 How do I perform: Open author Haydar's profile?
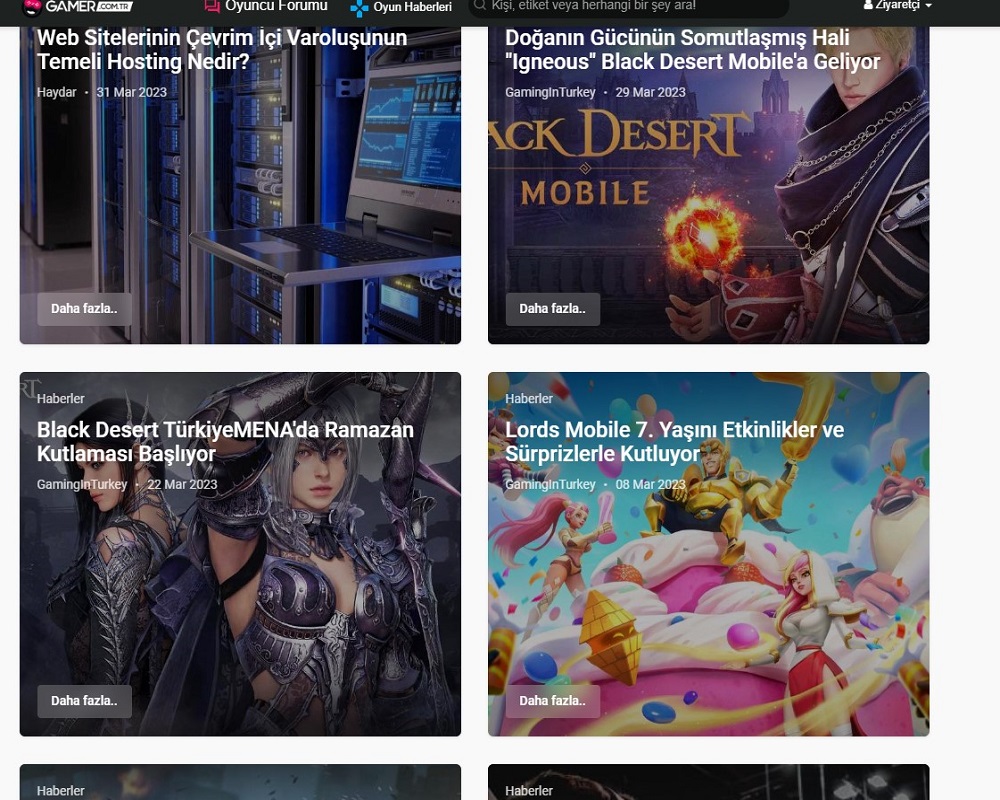coord(57,93)
